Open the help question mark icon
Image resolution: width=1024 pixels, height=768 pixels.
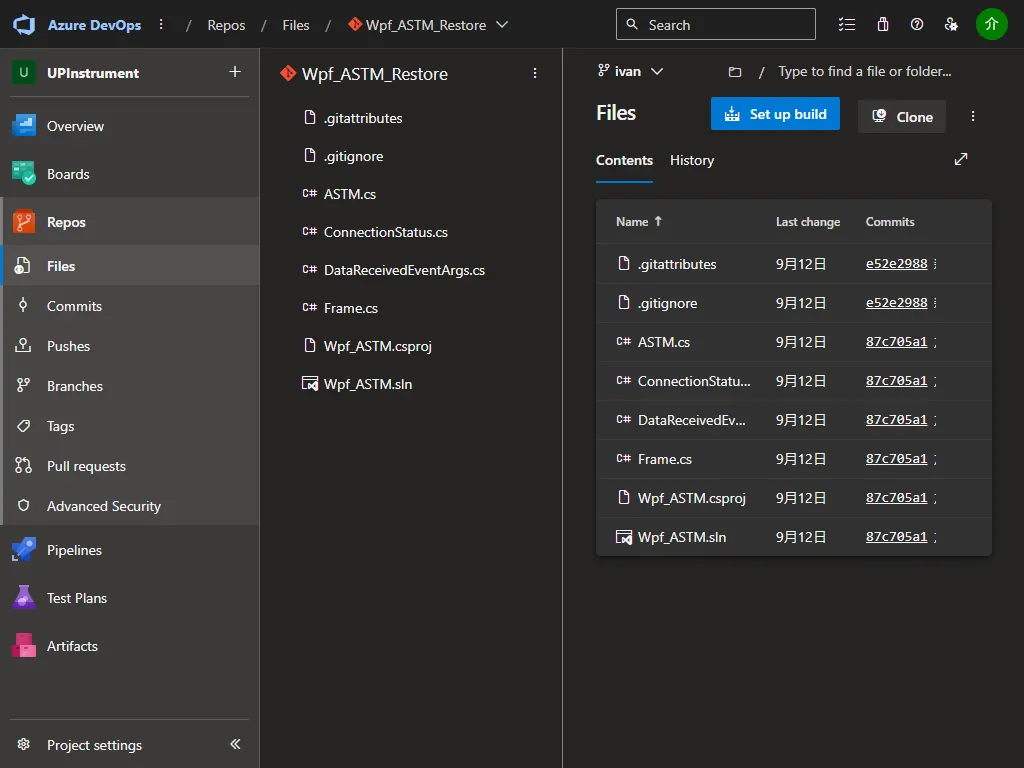(x=917, y=25)
